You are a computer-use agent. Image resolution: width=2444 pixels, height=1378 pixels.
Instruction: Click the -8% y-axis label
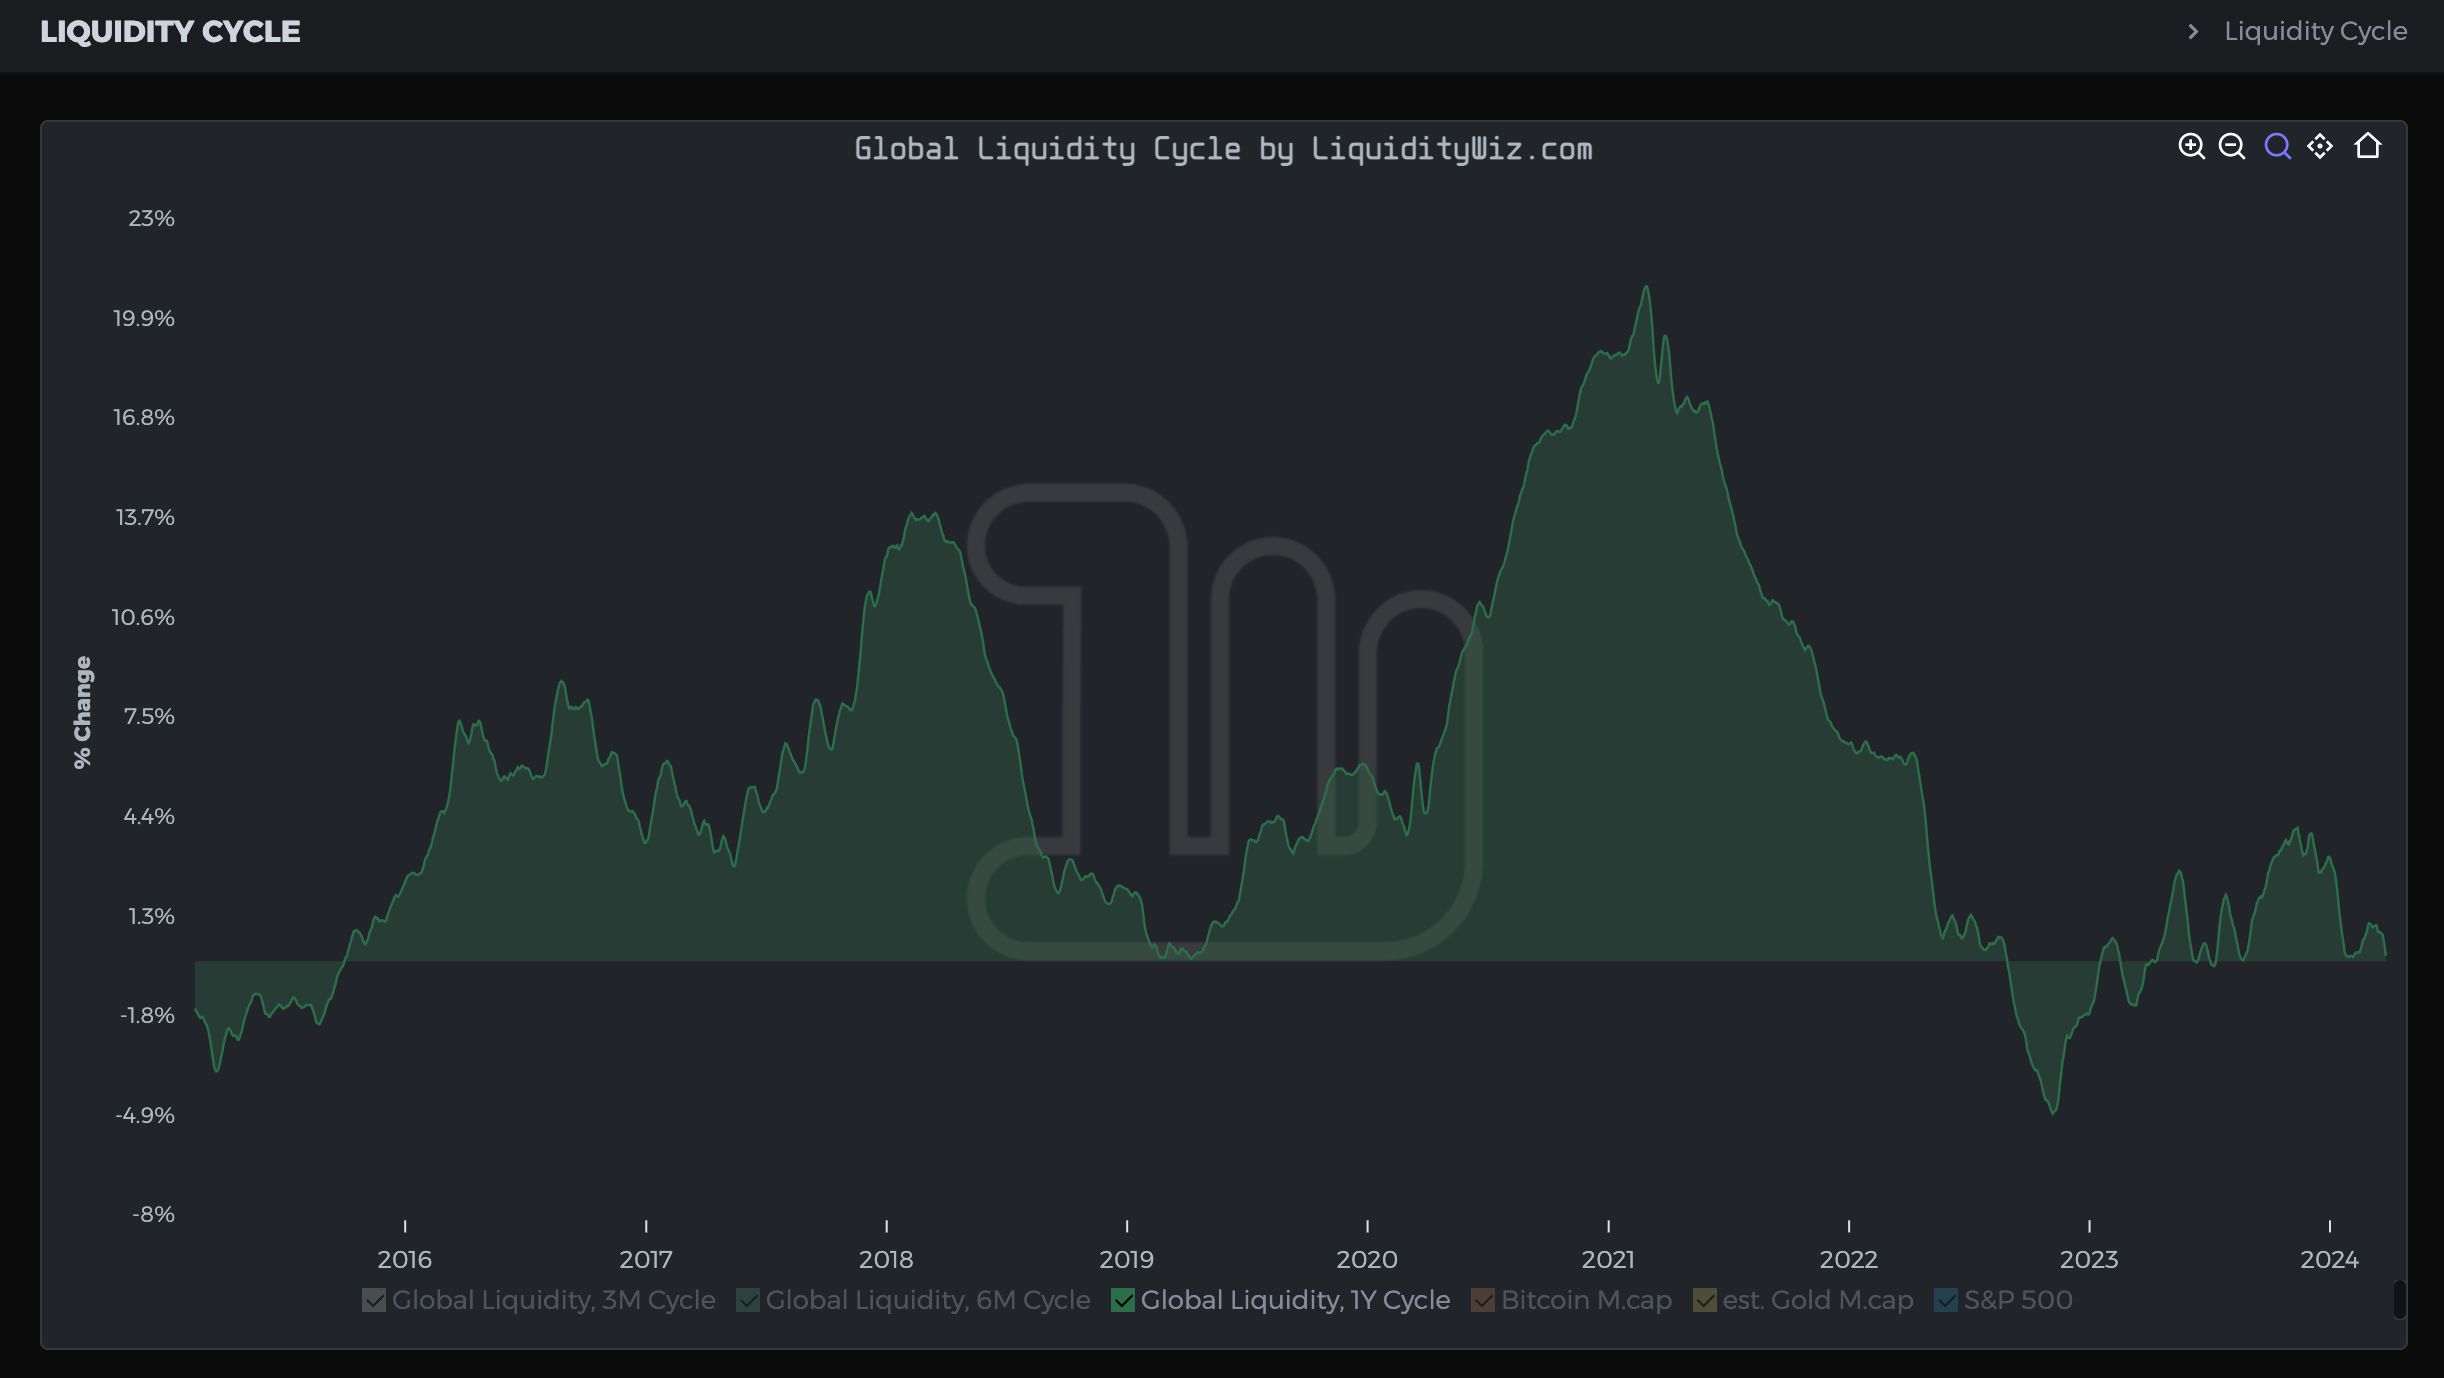pyautogui.click(x=153, y=1214)
